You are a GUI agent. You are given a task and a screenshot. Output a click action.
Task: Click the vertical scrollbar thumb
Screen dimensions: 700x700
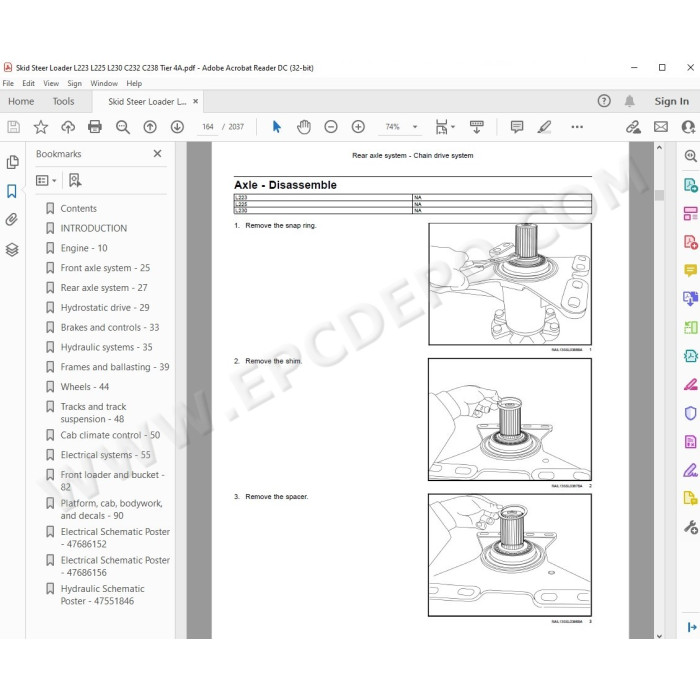[x=659, y=195]
